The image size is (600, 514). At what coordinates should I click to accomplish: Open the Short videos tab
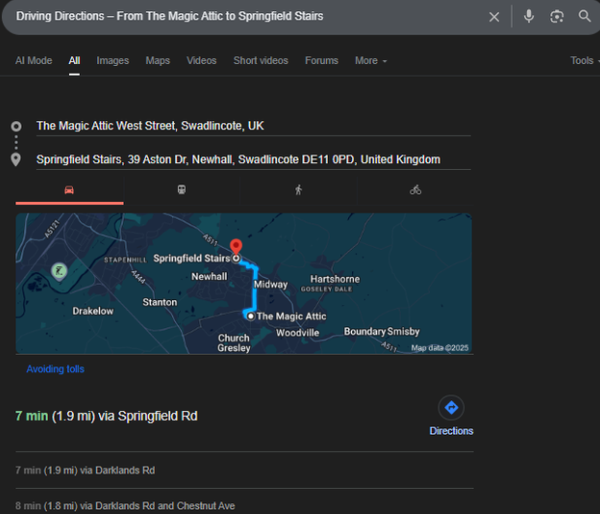pyautogui.click(x=261, y=60)
